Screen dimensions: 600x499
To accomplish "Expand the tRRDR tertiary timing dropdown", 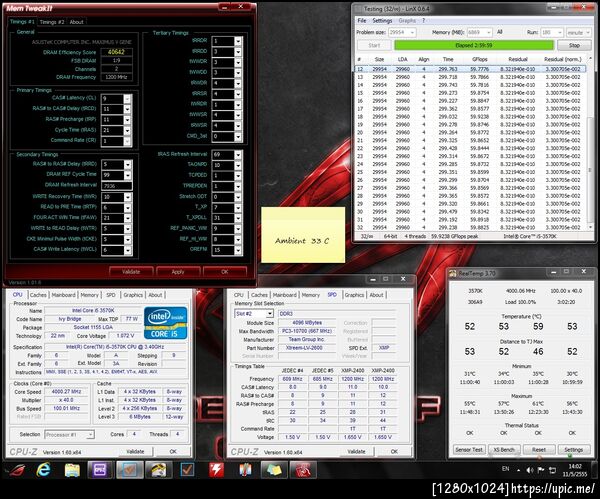I will point(238,41).
